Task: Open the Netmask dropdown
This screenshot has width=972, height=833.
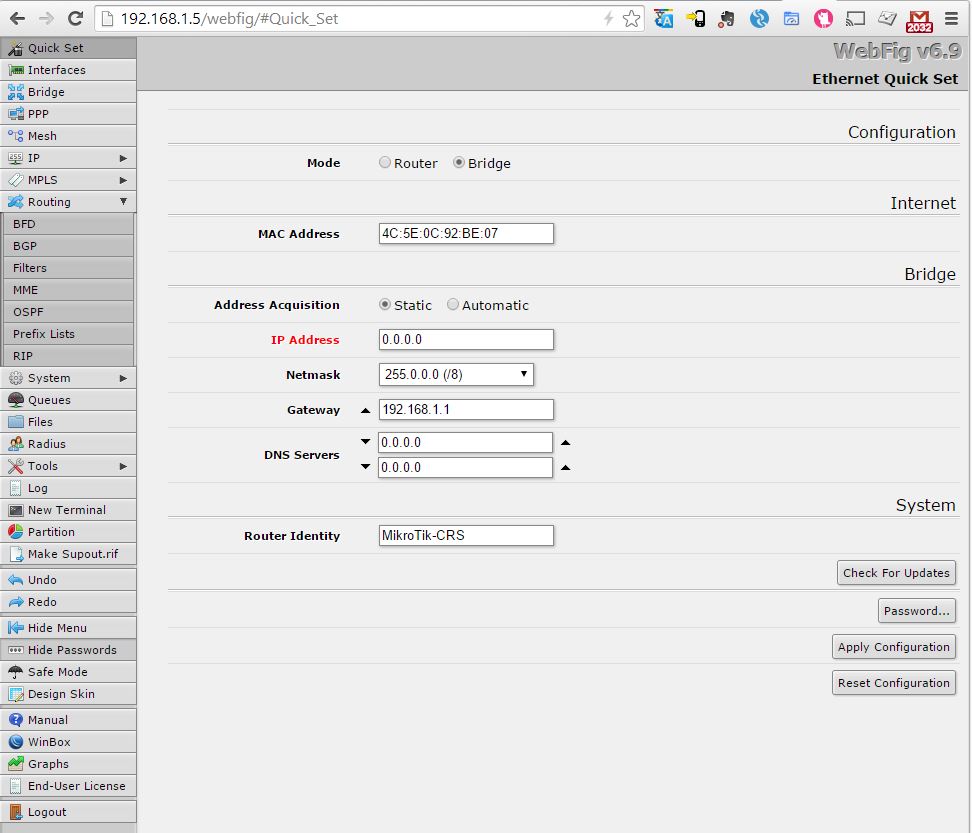Action: point(456,374)
